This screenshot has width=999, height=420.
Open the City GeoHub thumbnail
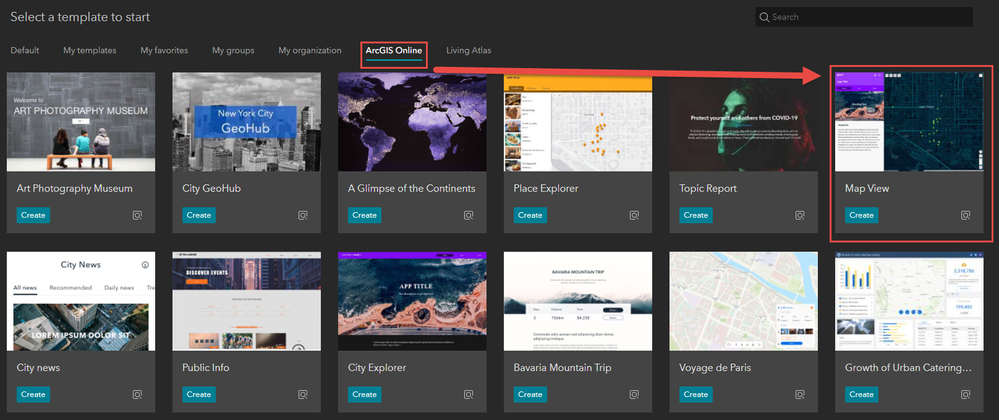247,122
